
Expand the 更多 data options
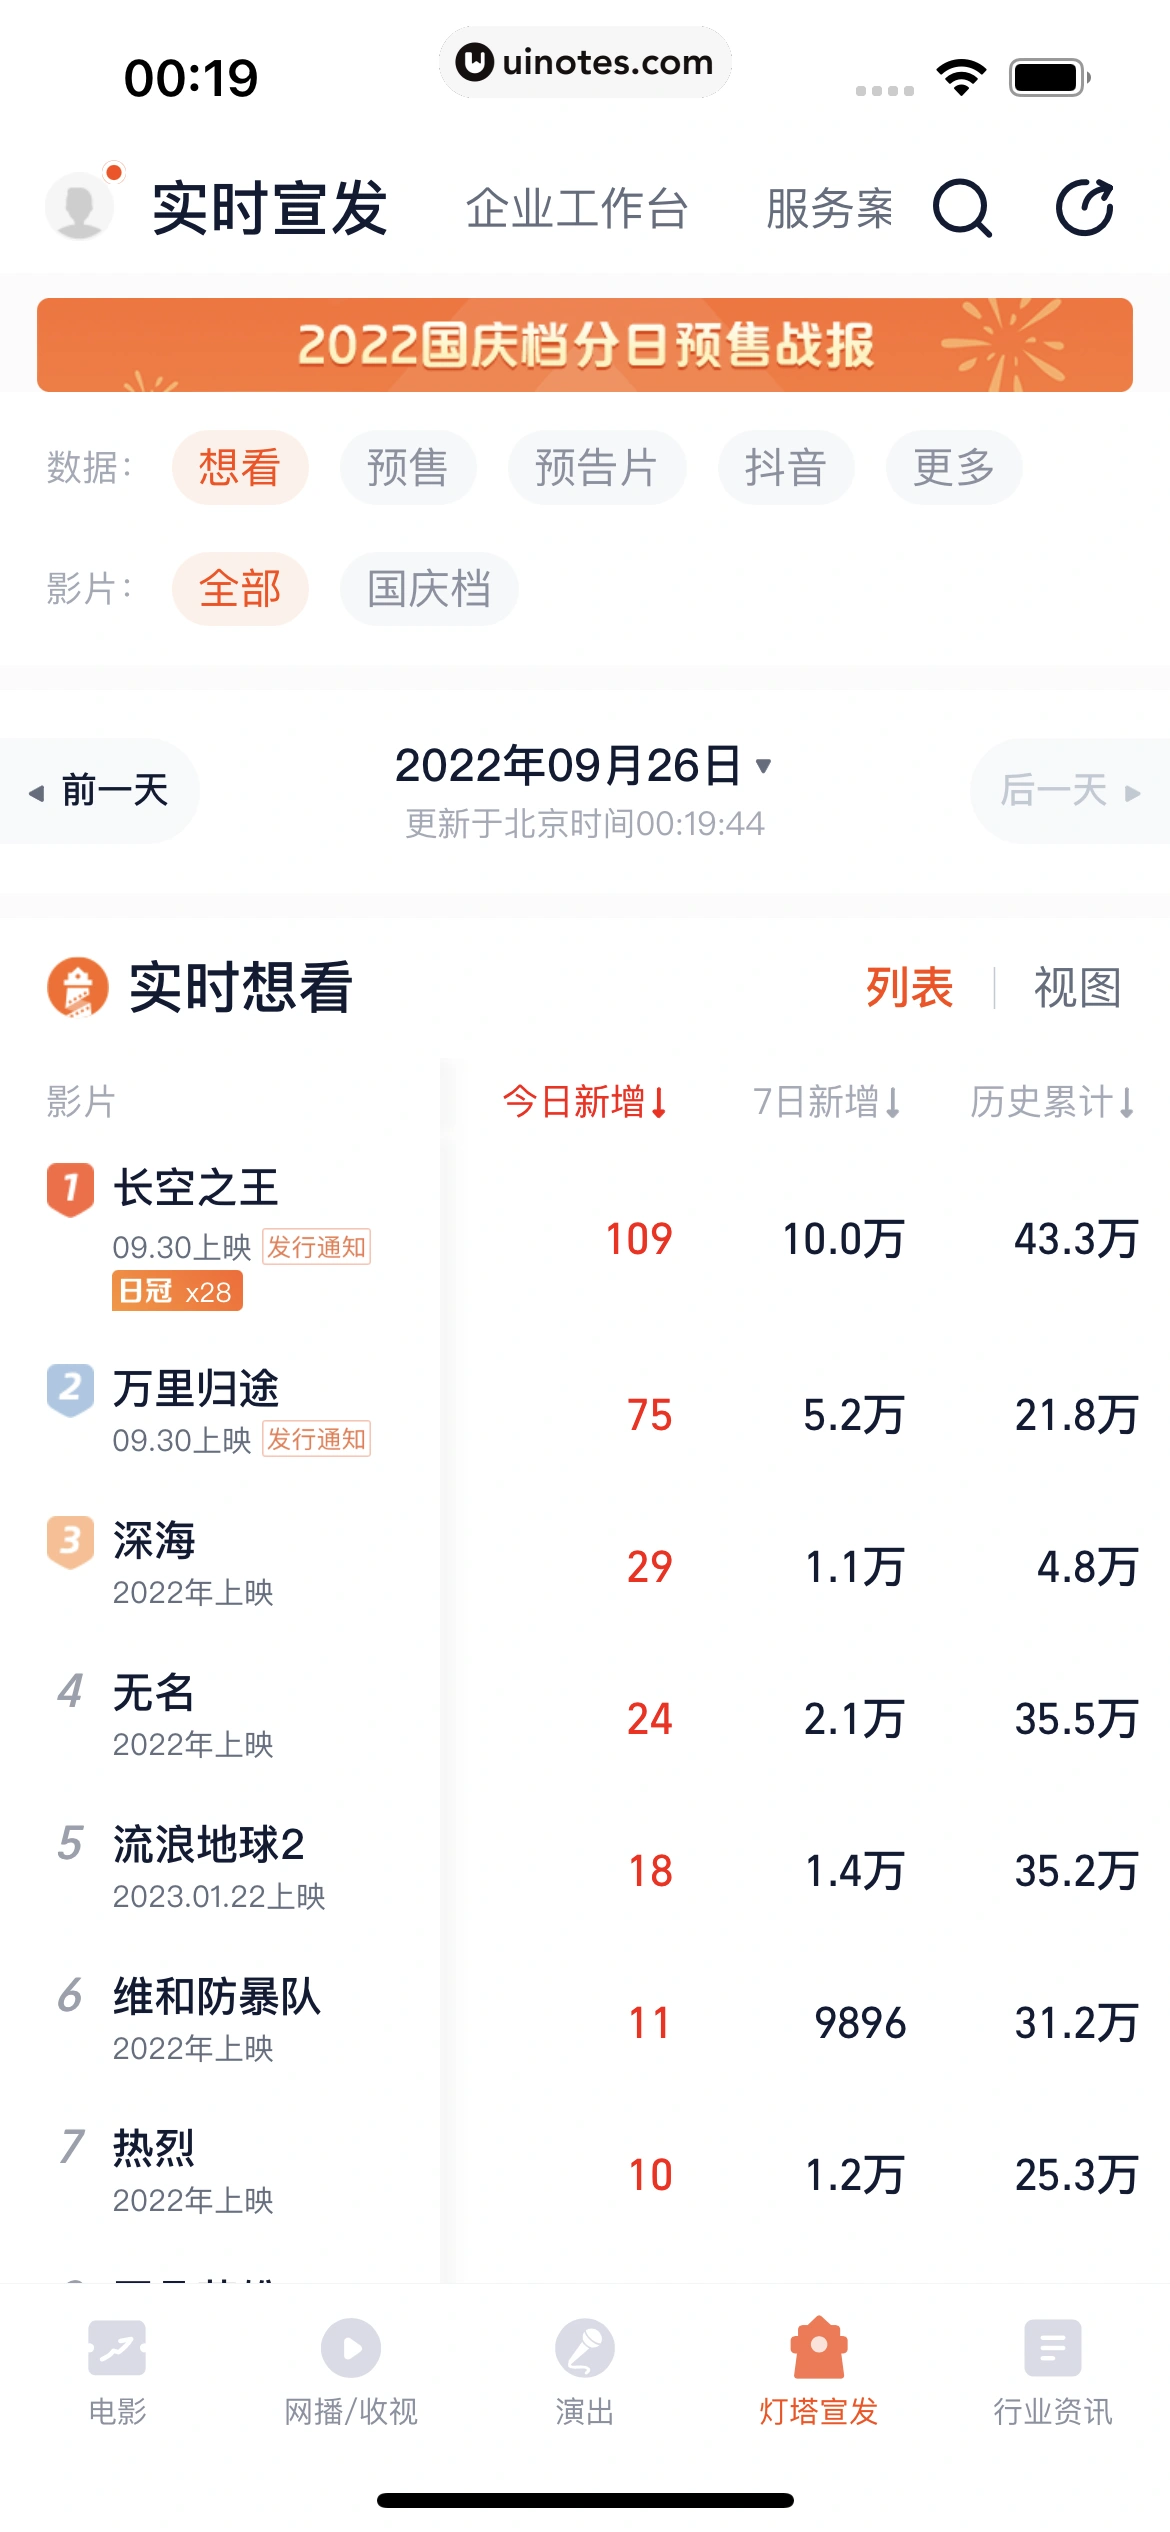[953, 467]
